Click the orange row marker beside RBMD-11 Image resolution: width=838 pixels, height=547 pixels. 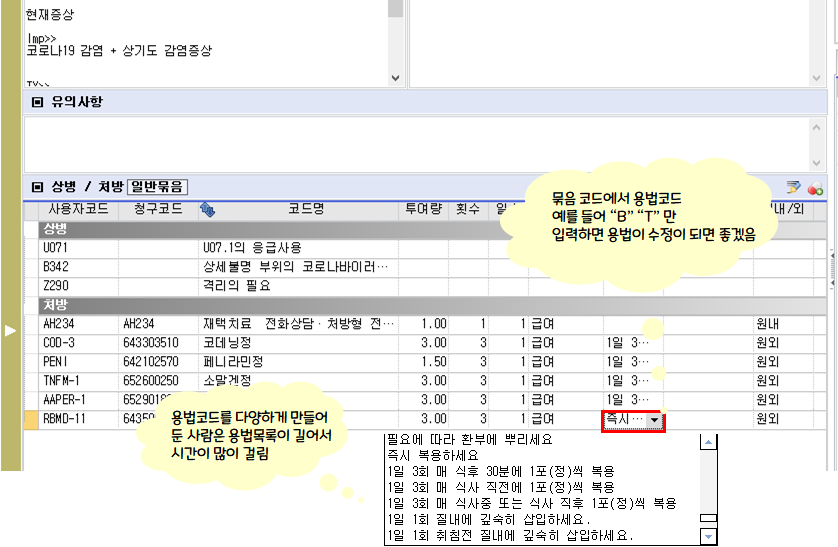[x=32, y=419]
